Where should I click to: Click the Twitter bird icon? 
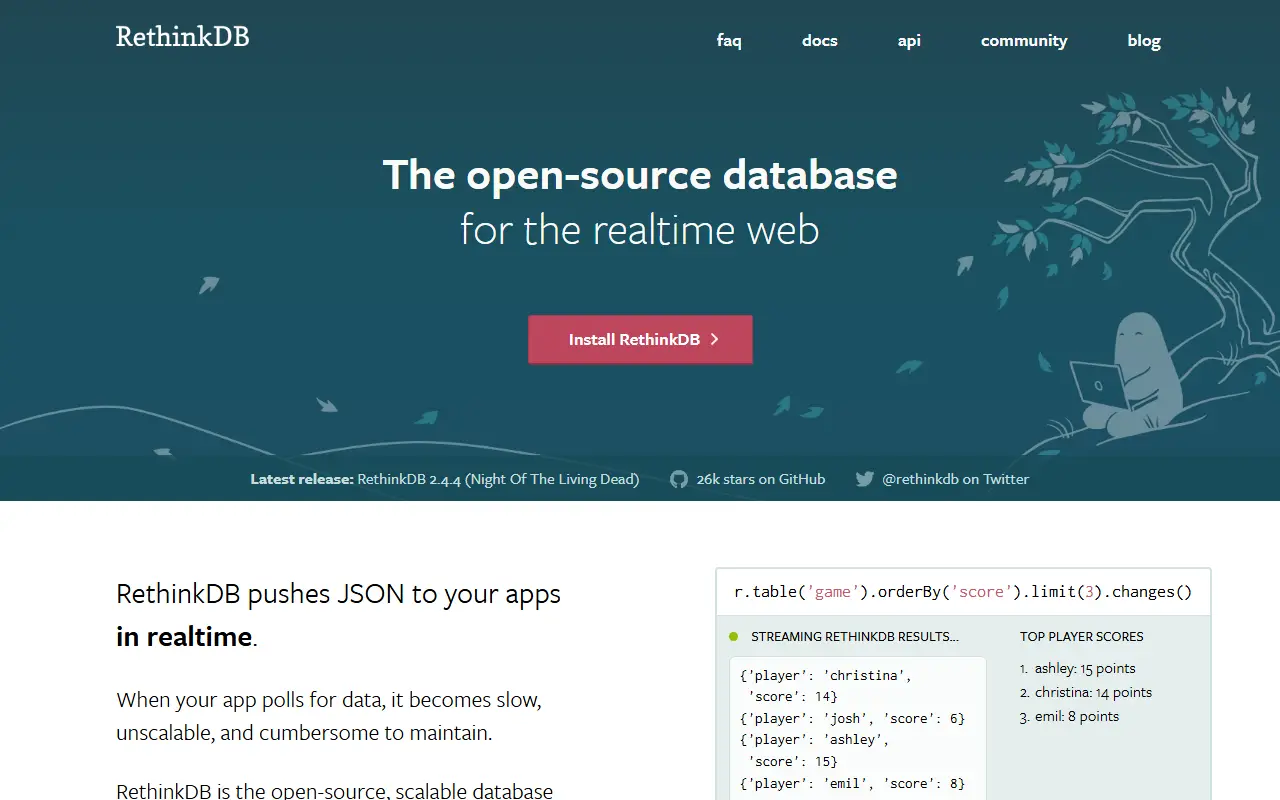click(865, 479)
